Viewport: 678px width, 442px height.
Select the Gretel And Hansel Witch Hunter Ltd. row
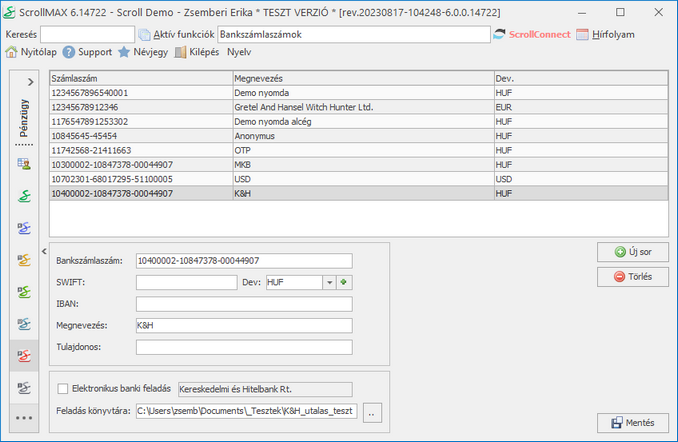click(x=358, y=107)
